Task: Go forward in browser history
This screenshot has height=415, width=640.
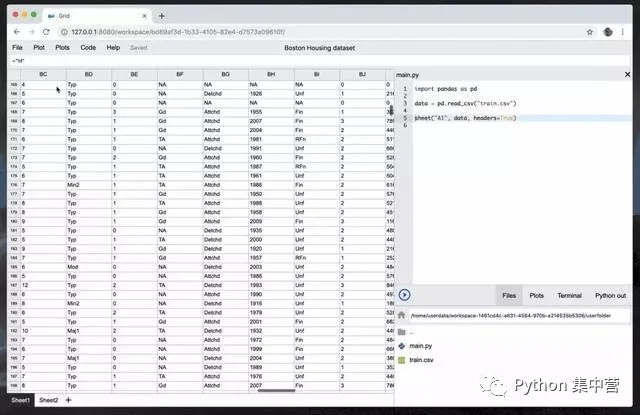Action: [x=31, y=32]
